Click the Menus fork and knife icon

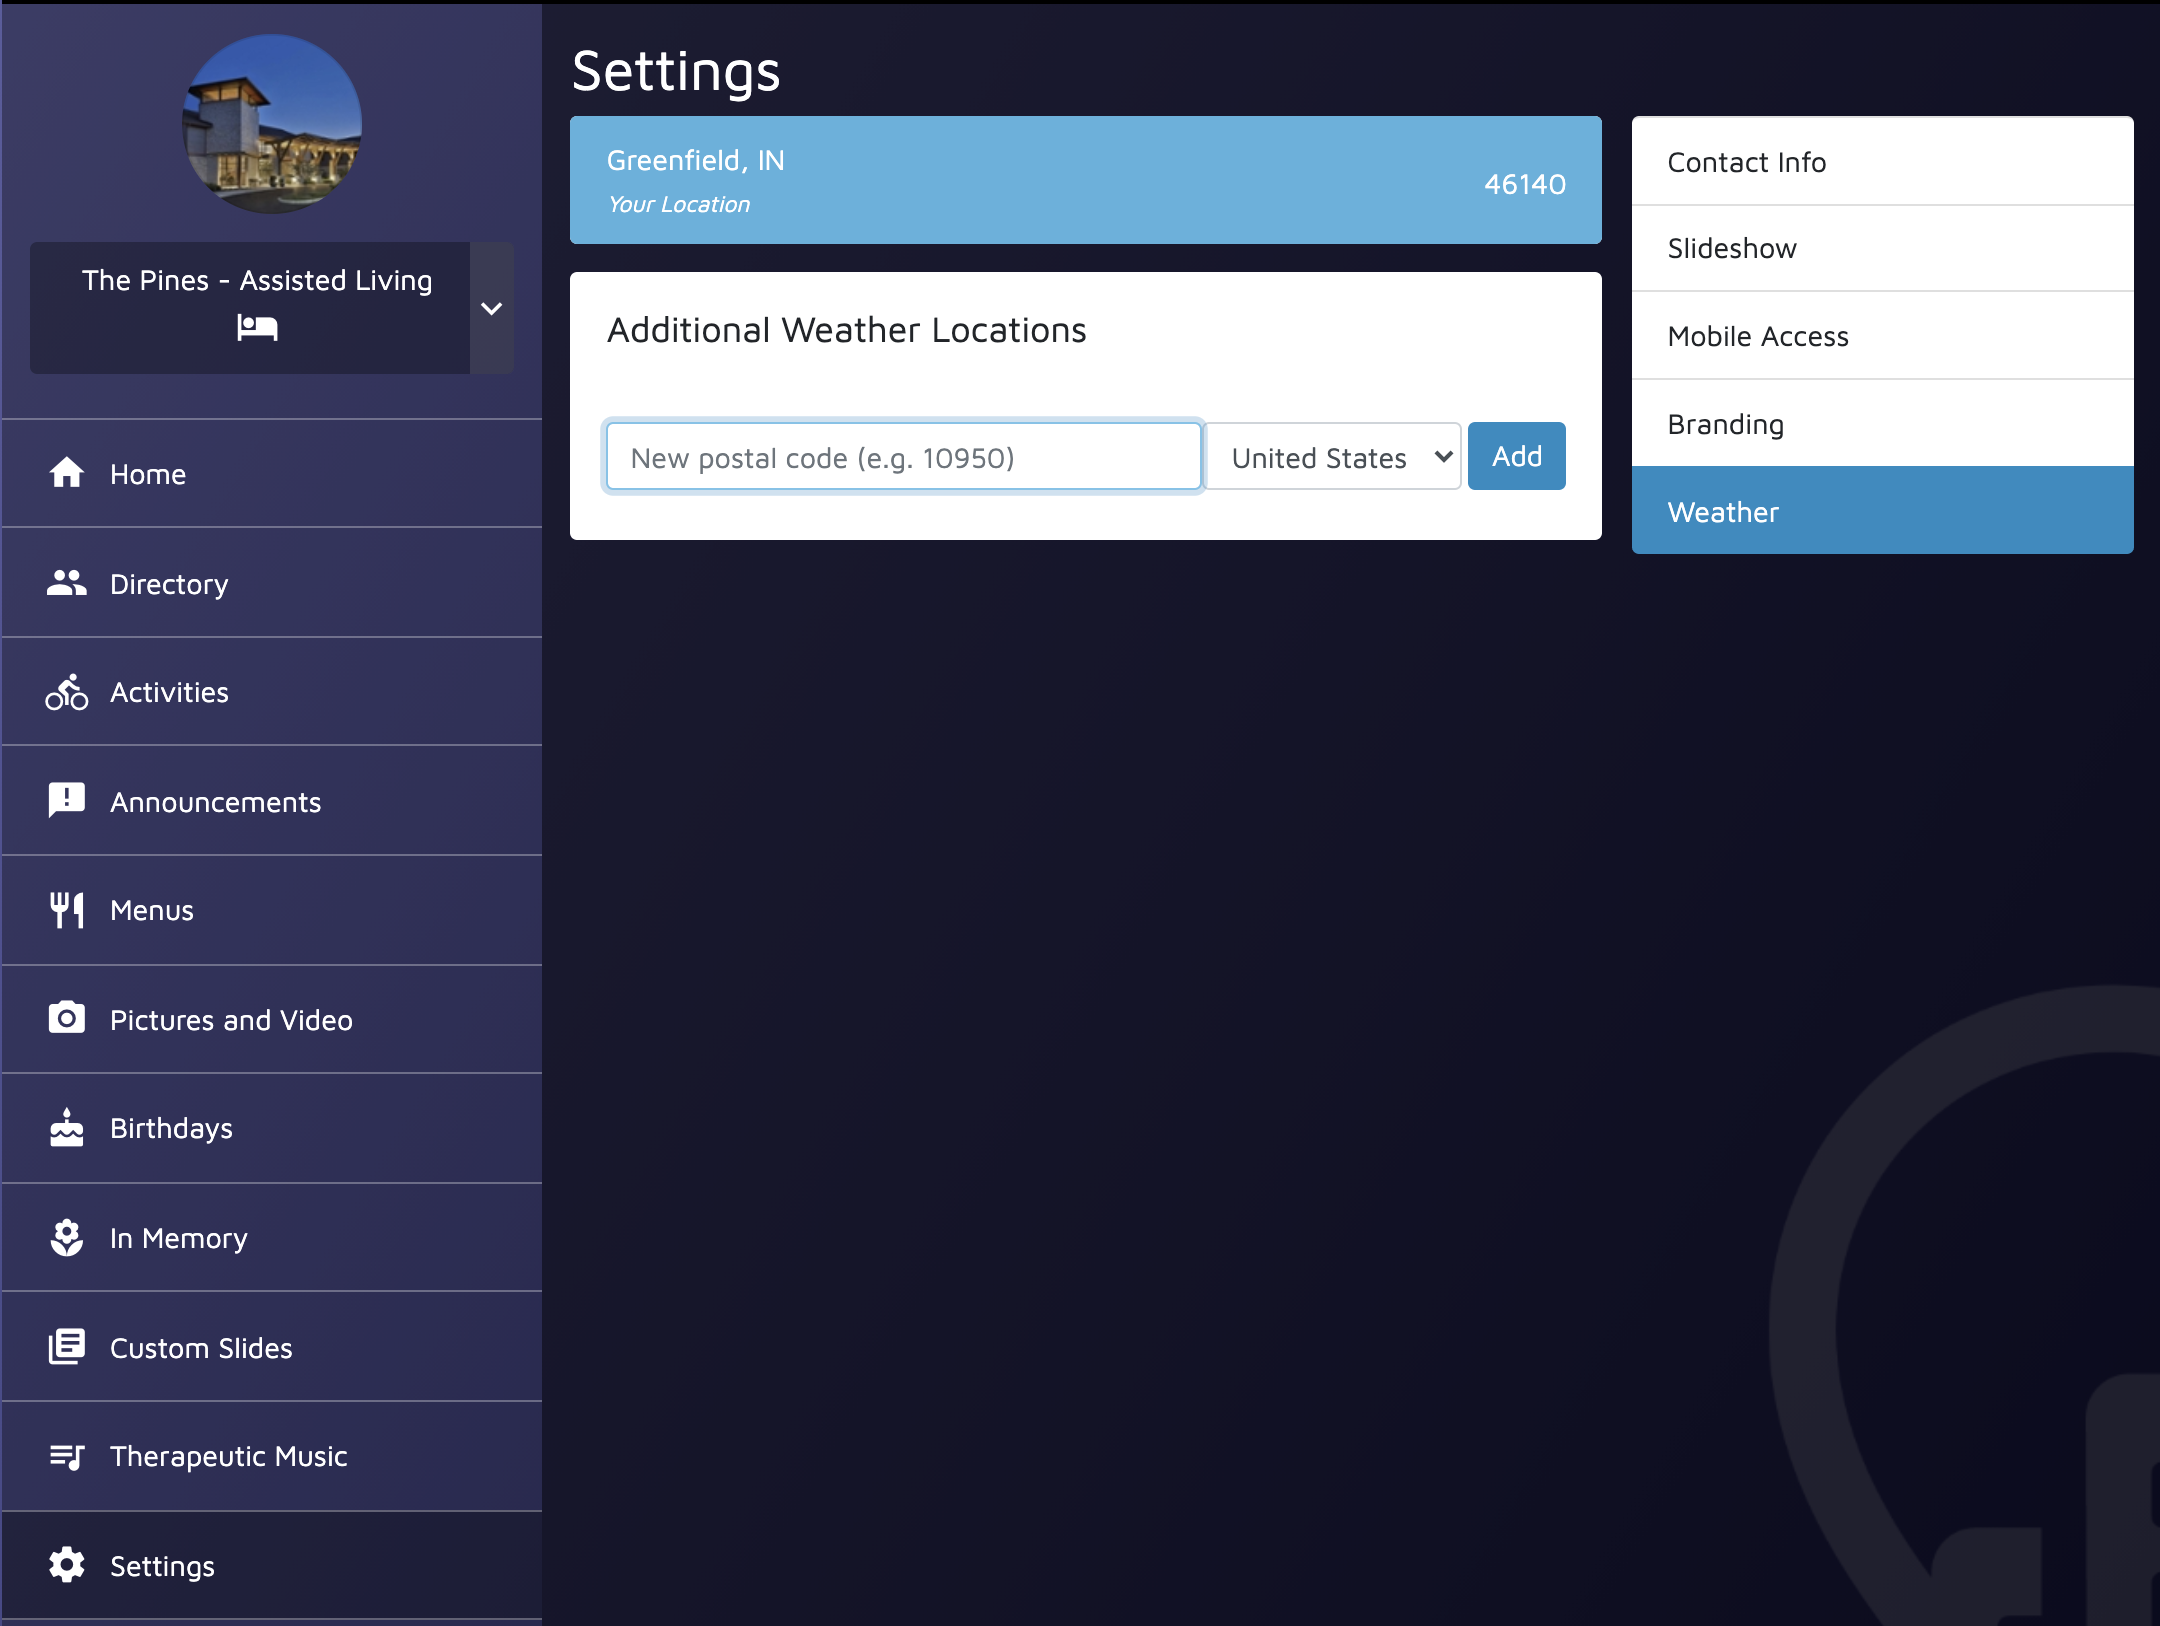pos(67,910)
